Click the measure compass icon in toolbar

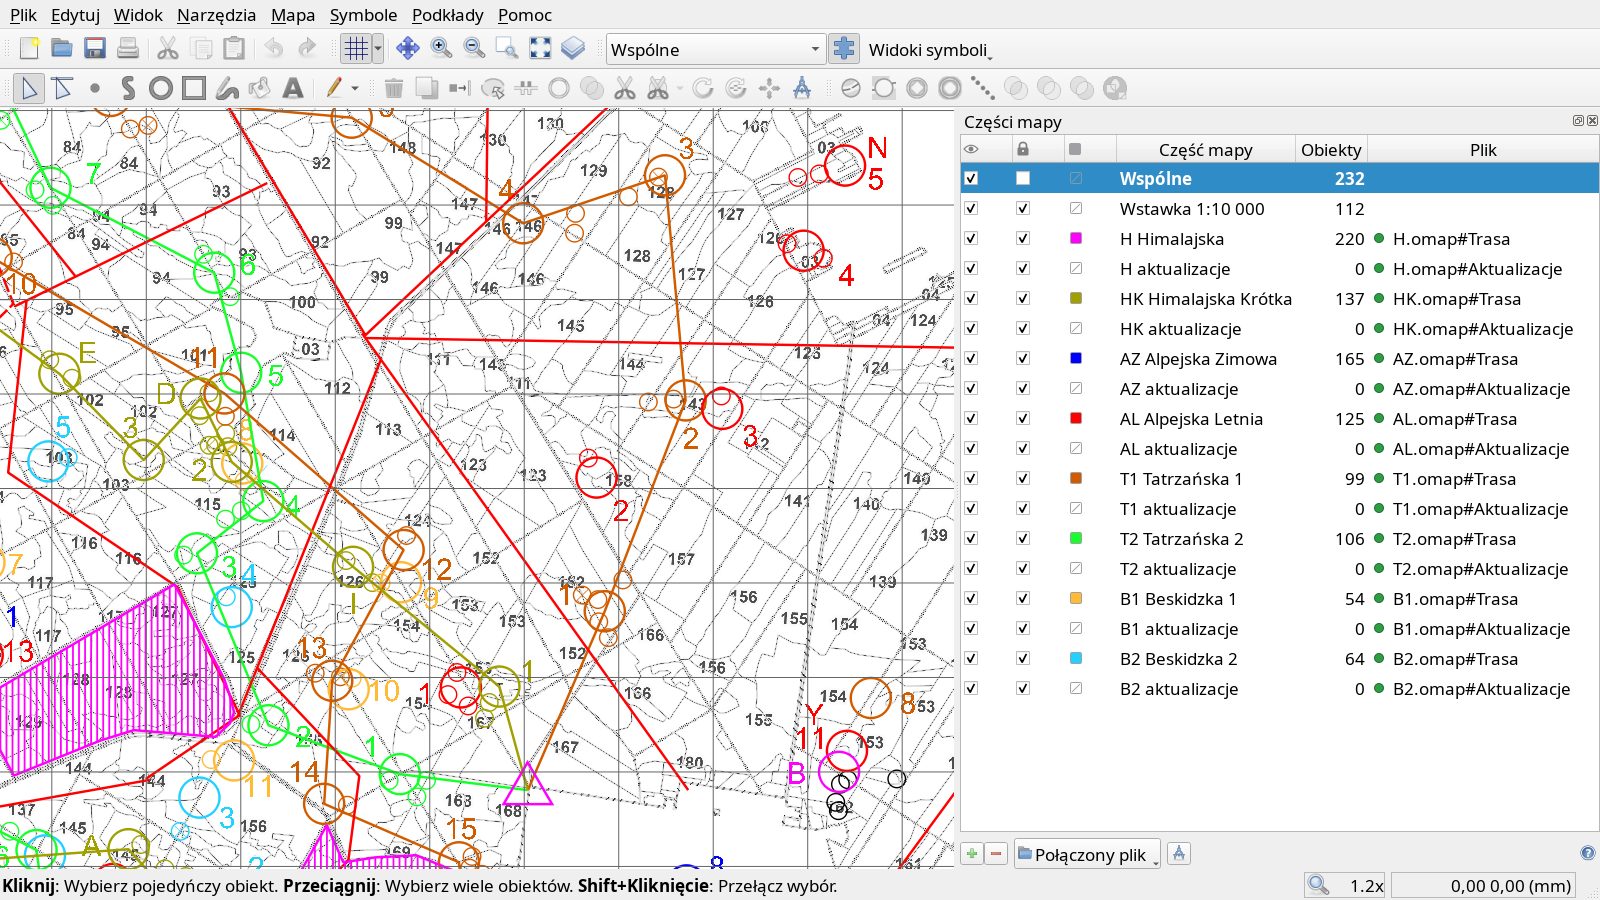coord(802,88)
